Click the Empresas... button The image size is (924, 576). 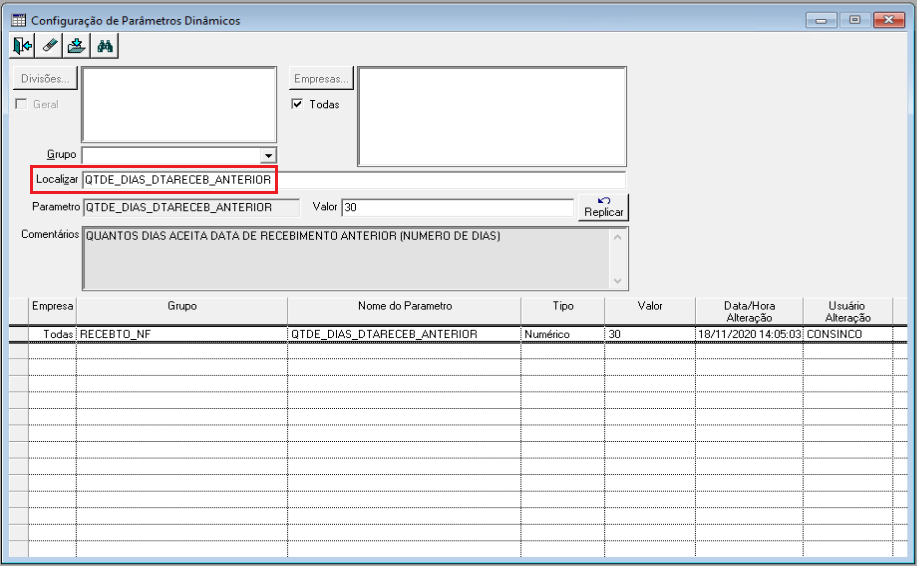tap(321, 79)
